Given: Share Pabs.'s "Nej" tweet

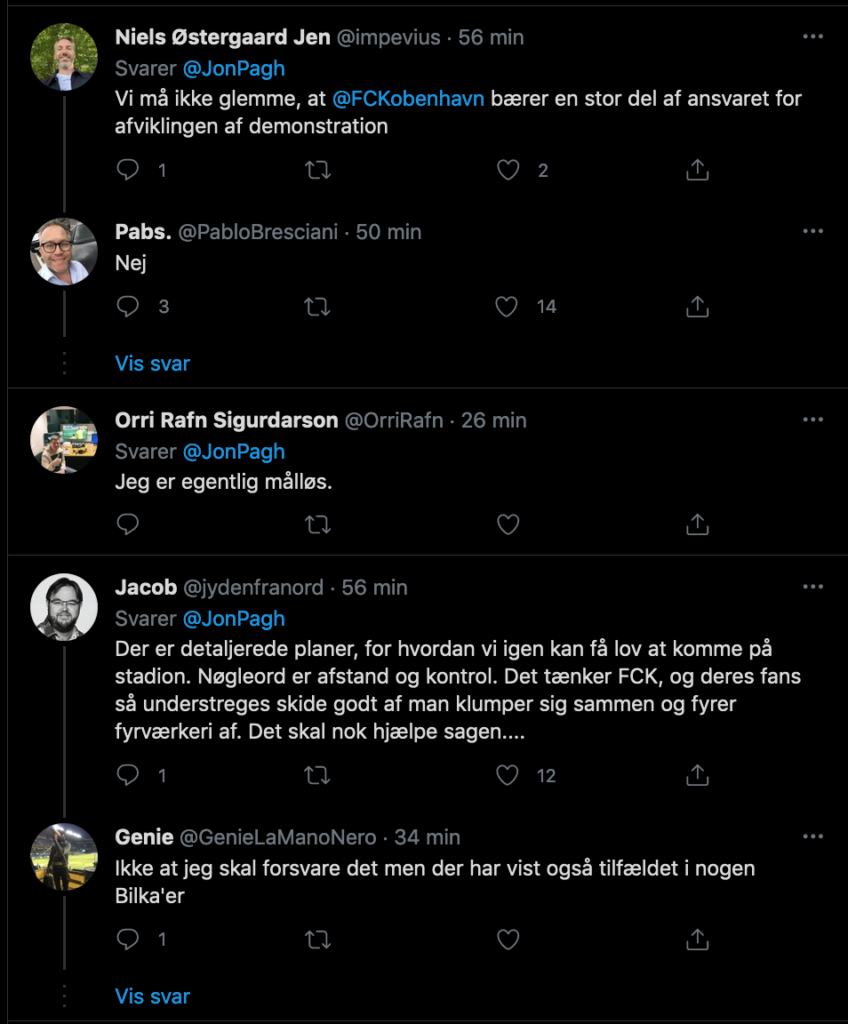Looking at the screenshot, I should tap(697, 306).
